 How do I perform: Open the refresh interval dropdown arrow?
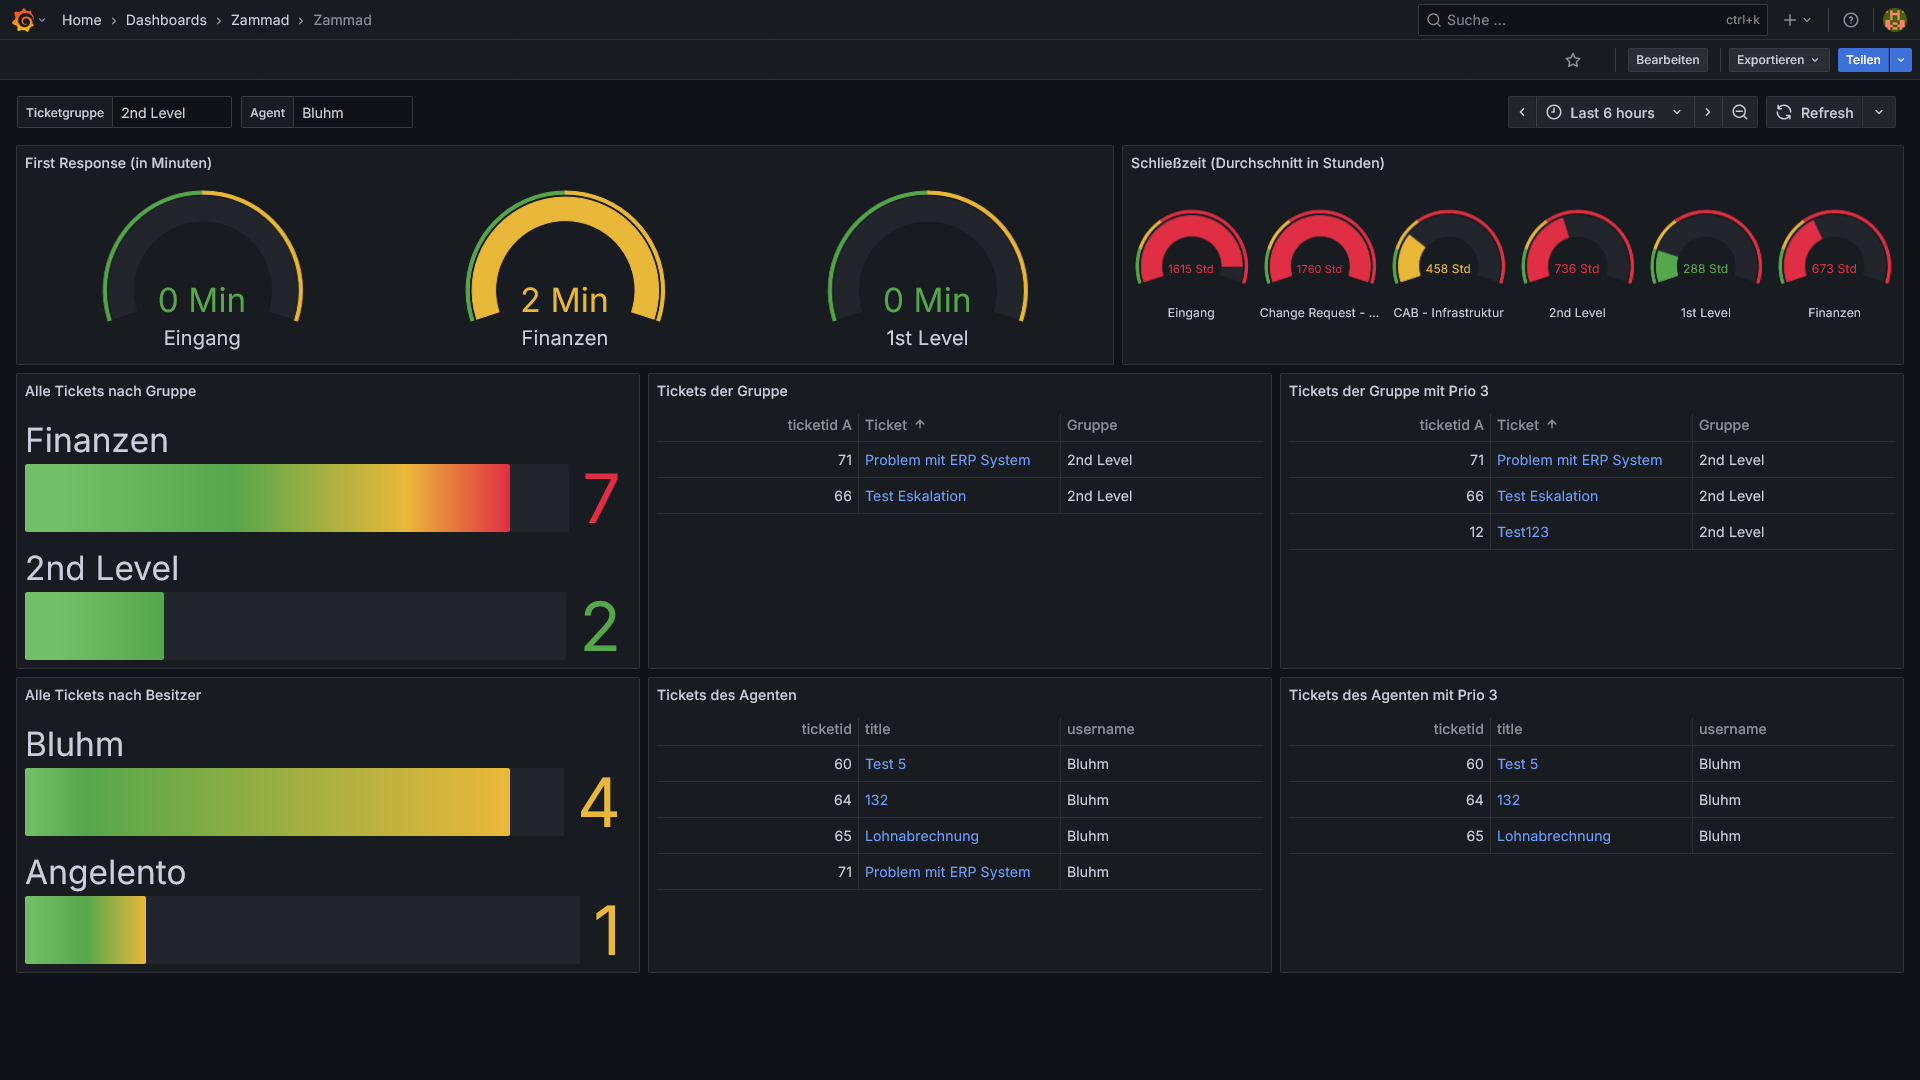click(x=1879, y=113)
